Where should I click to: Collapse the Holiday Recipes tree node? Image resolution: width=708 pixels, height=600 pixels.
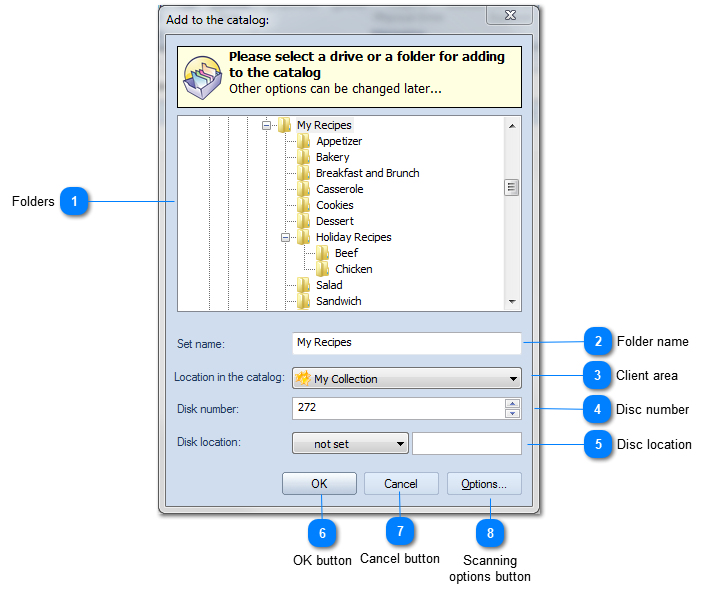tap(286, 238)
